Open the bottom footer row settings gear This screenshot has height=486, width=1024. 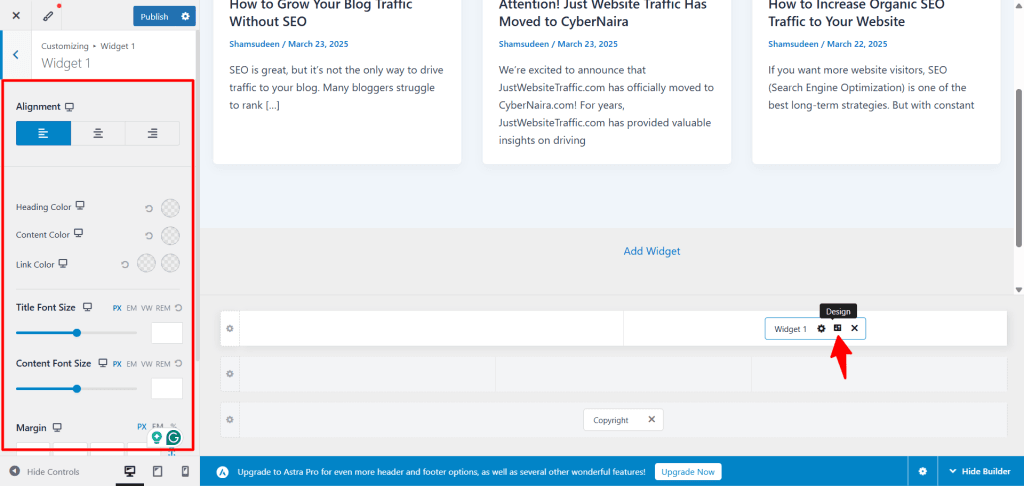[230, 420]
